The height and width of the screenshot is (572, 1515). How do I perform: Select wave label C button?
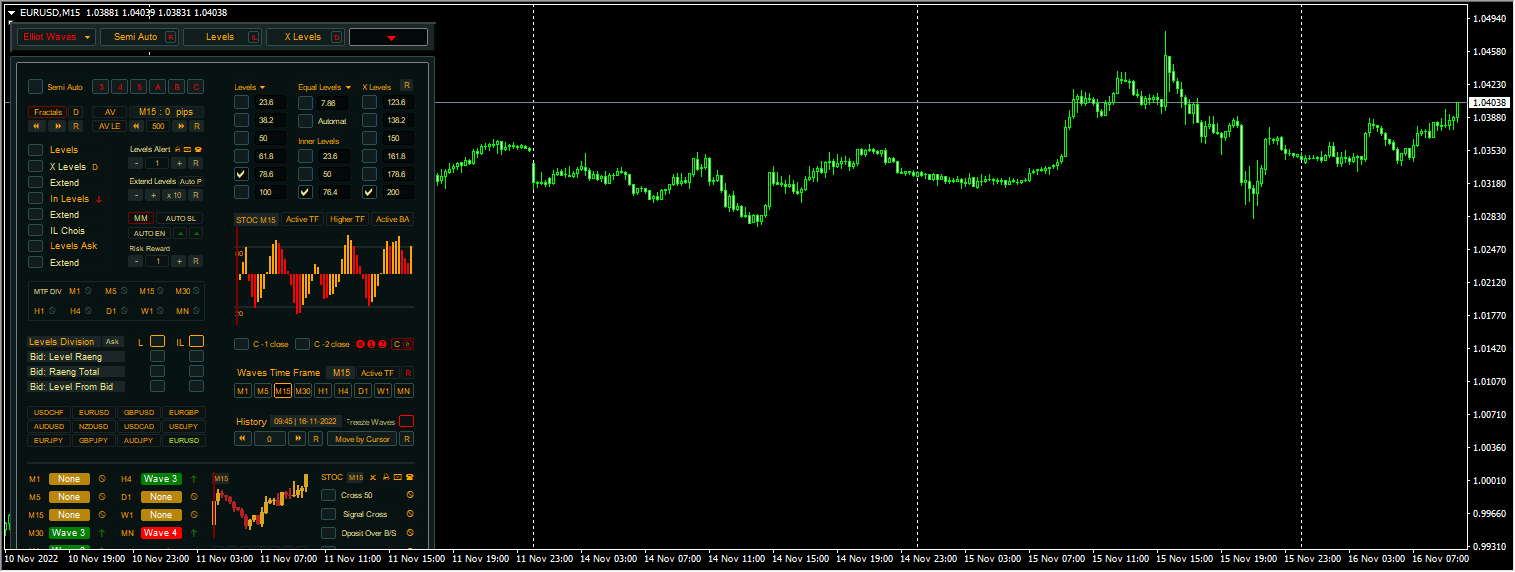(x=195, y=87)
